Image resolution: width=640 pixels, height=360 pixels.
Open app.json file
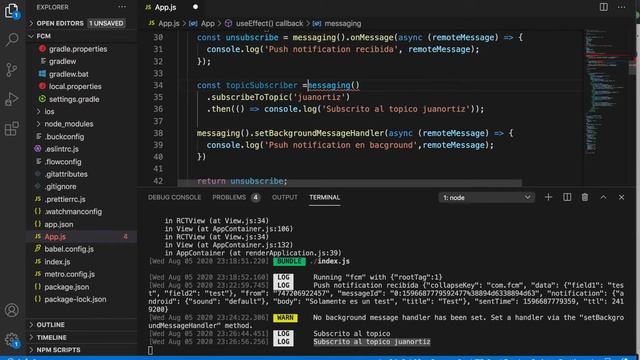59,224
